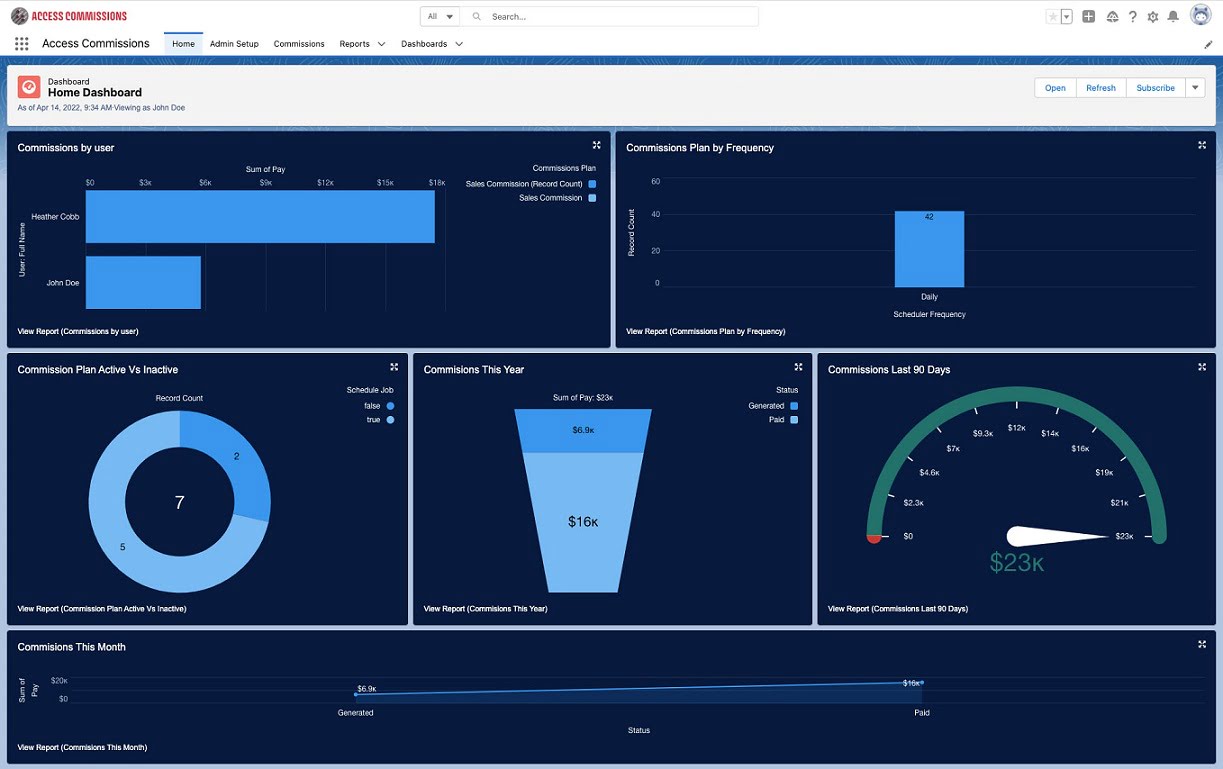Open the Help question mark icon

(x=1132, y=17)
